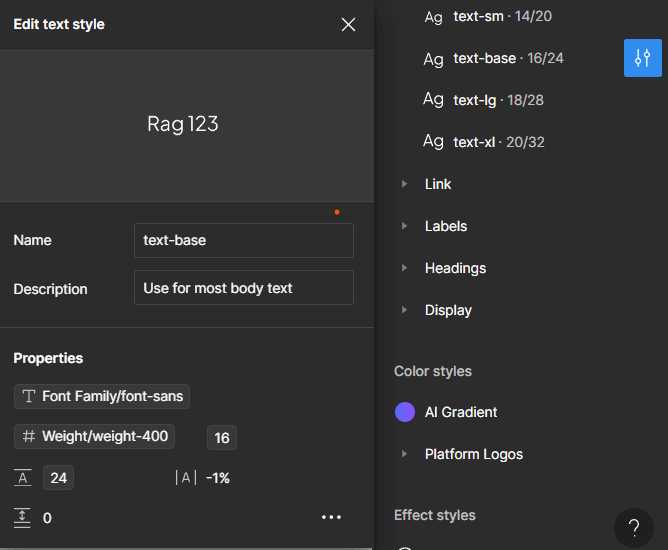This screenshot has width=668, height=550.
Task: Click the Font Family/font-sans variable chip
Action: click(x=102, y=396)
